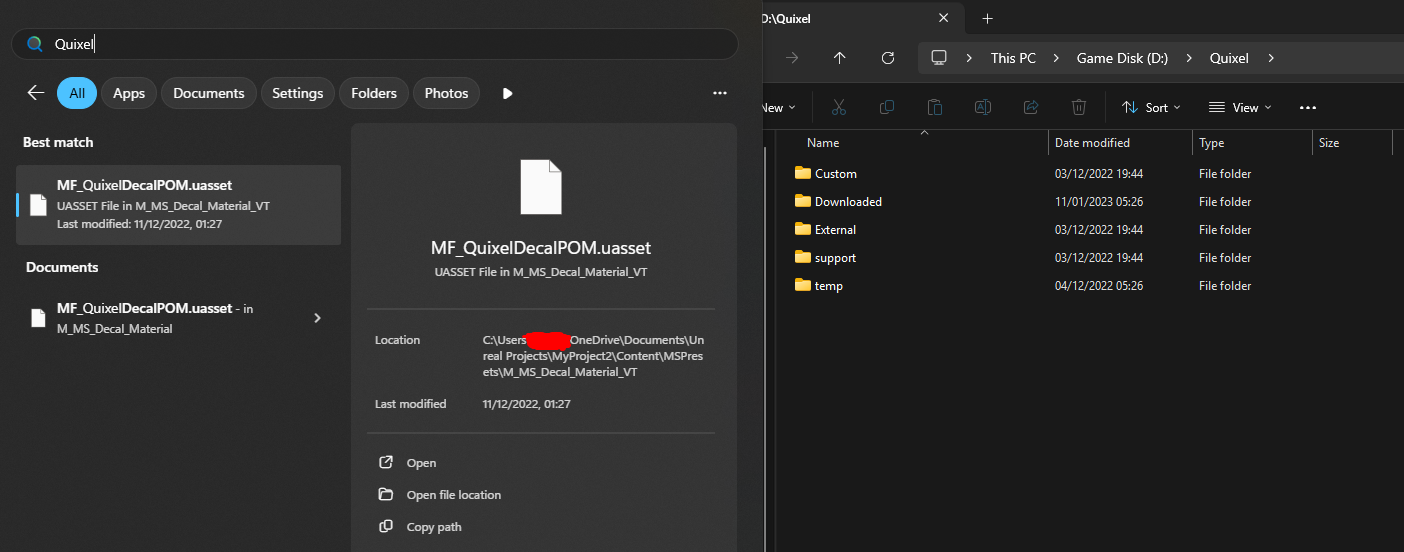
Task: Select the Downloaded folder row
Action: [x=1090, y=201]
